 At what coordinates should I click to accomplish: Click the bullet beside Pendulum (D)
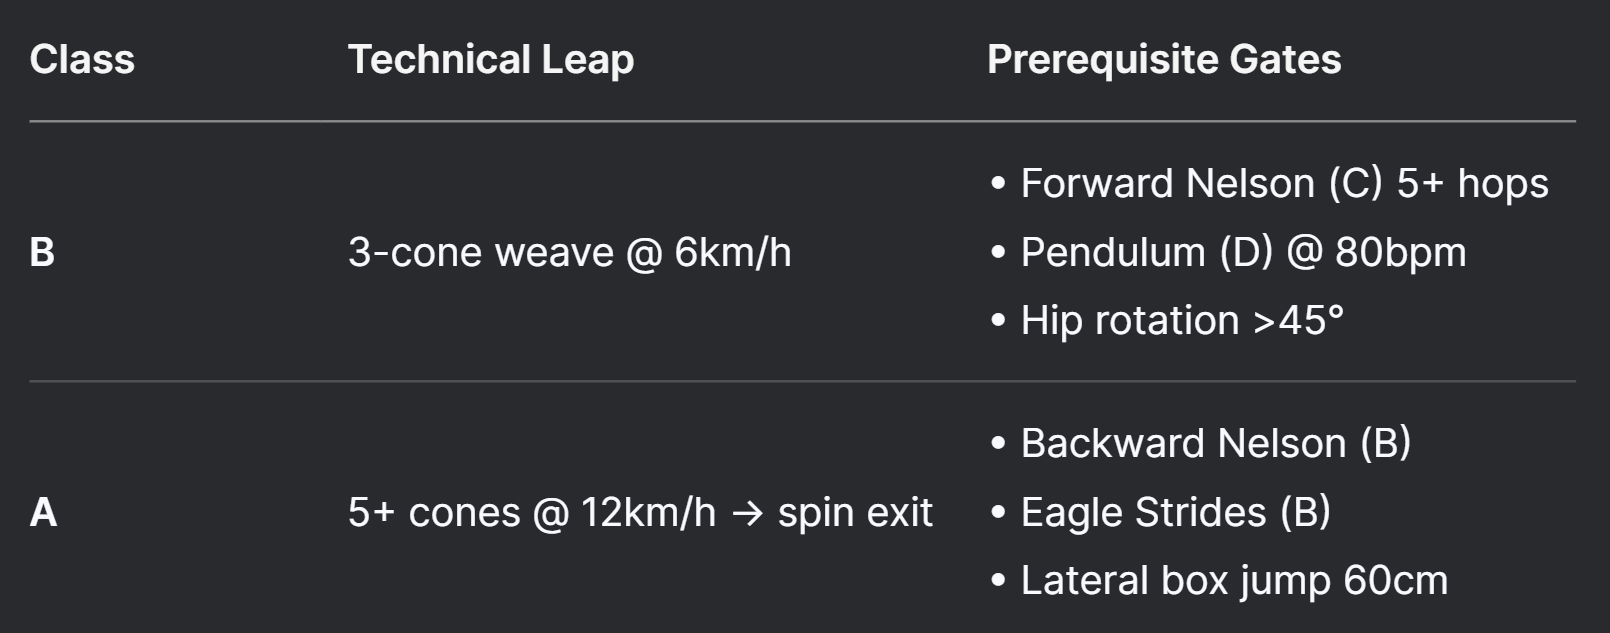[998, 253]
